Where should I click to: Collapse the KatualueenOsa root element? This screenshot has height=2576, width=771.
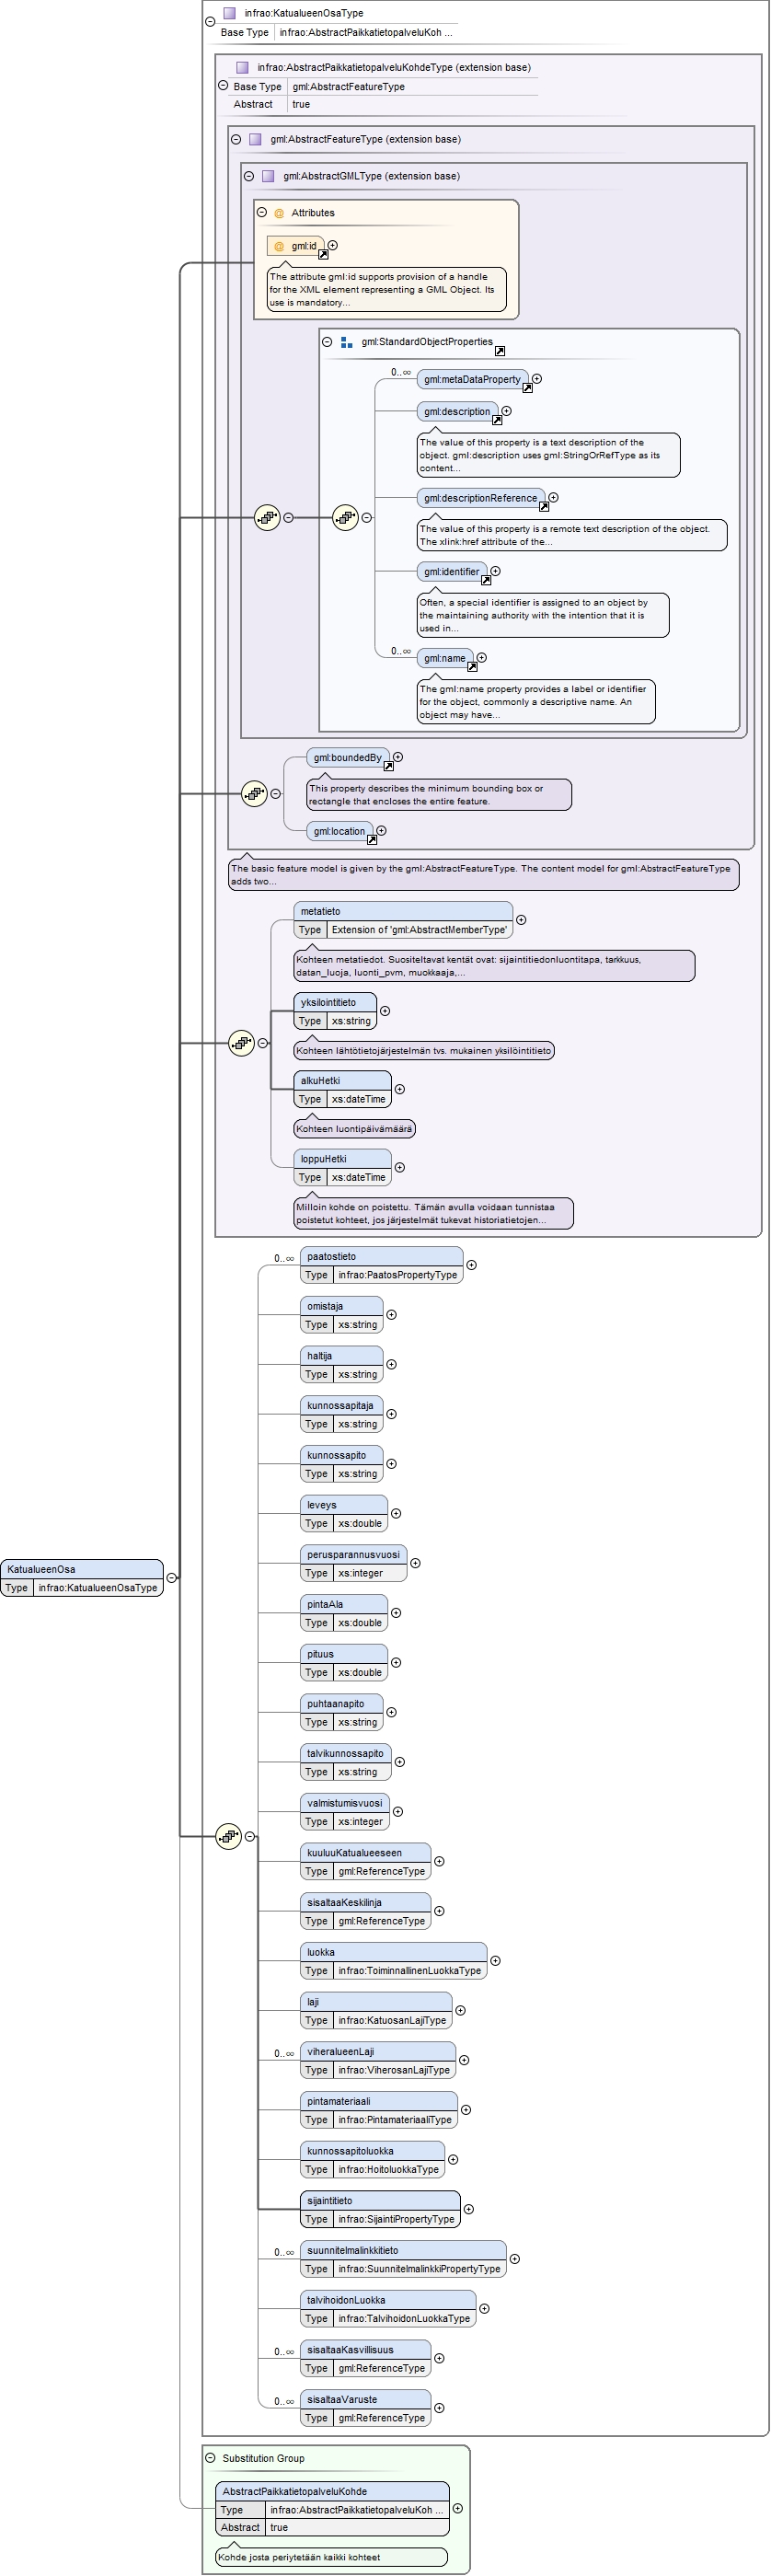[x=171, y=1577]
